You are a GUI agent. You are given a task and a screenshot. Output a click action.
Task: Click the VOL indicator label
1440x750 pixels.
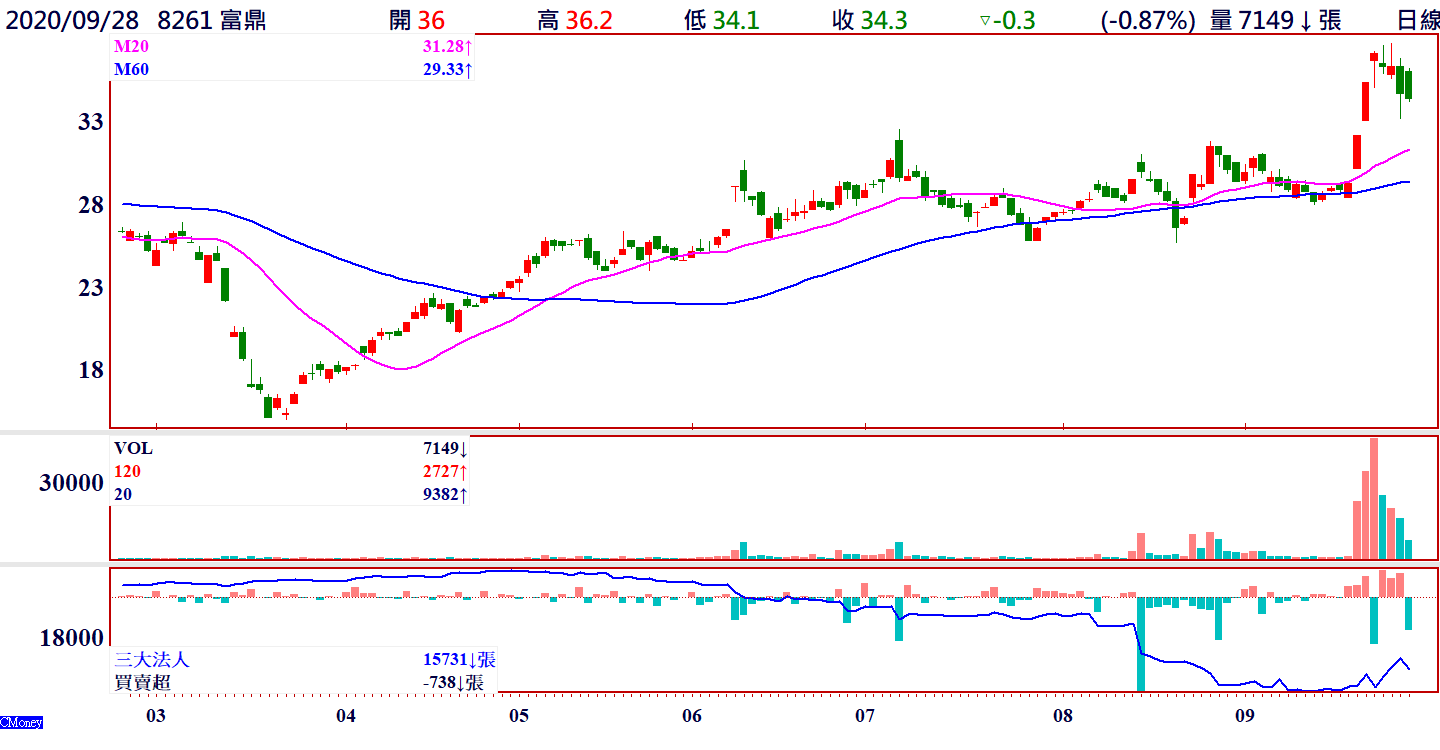(134, 449)
